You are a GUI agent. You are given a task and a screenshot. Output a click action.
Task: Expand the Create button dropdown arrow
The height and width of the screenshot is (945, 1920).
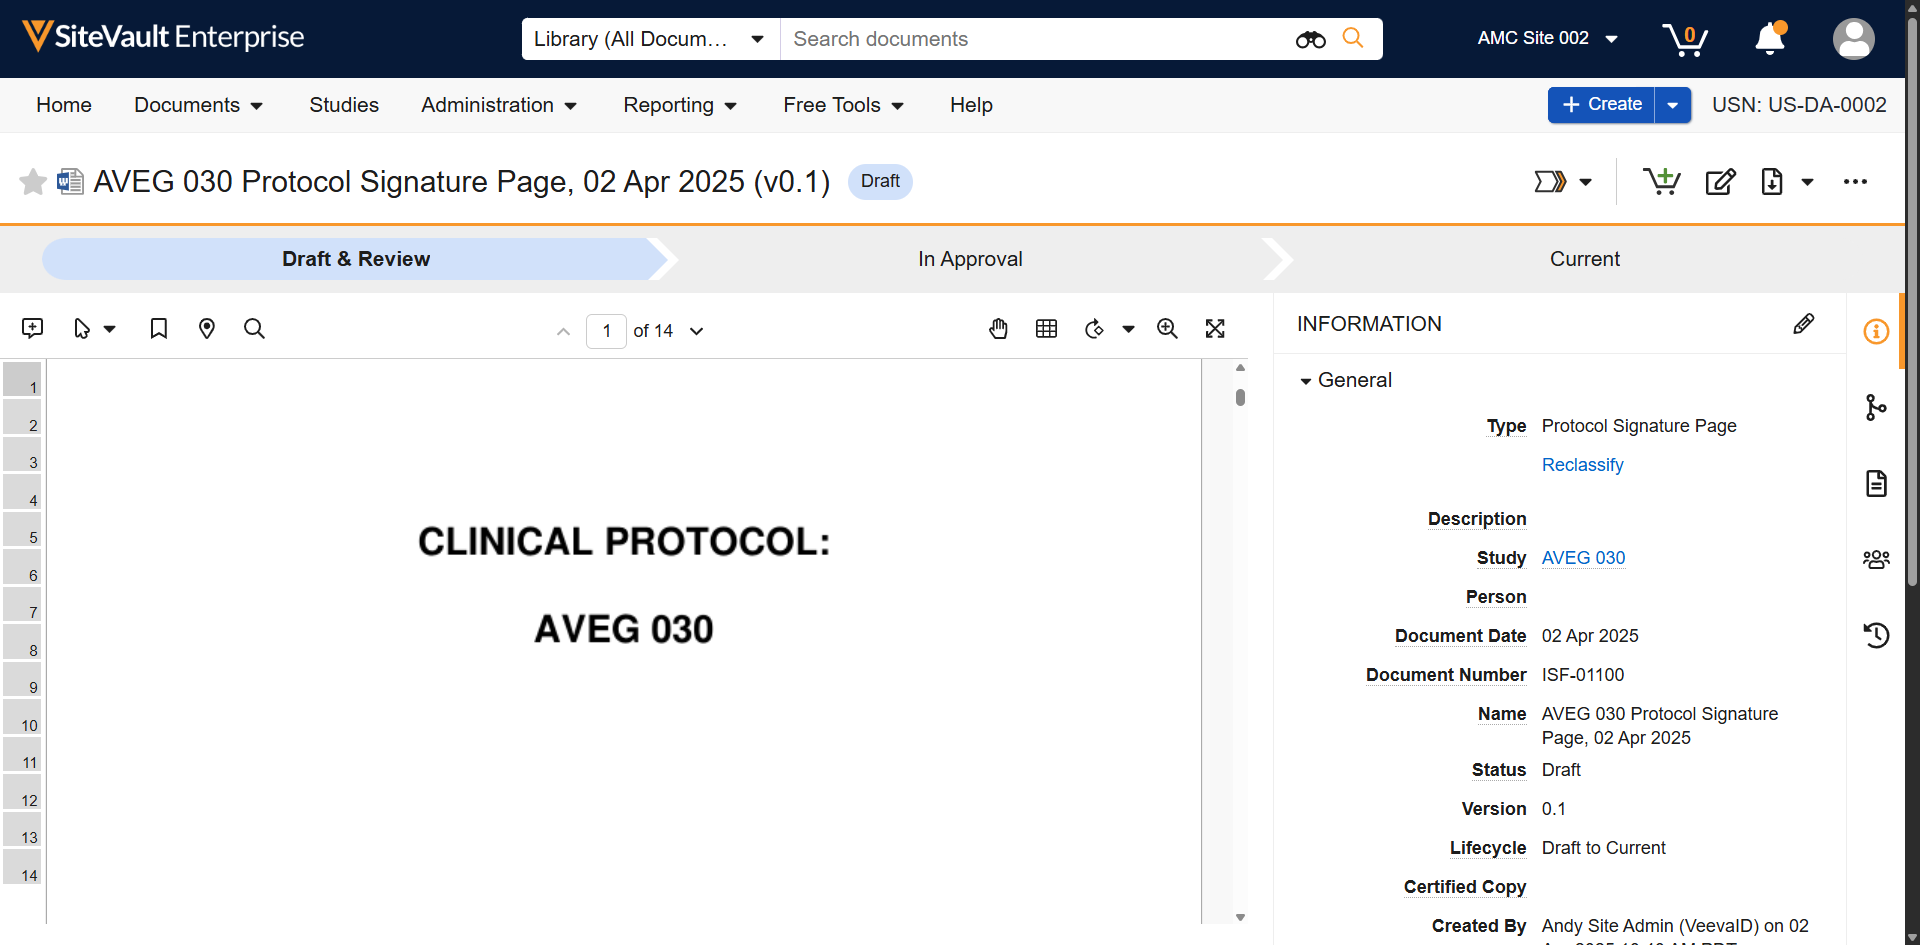click(x=1673, y=105)
